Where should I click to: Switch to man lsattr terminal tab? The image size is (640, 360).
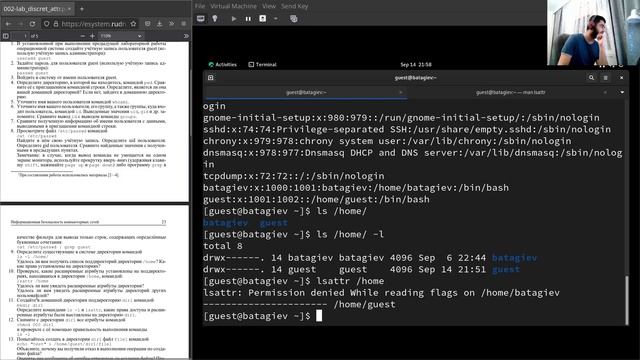pyautogui.click(x=510, y=93)
